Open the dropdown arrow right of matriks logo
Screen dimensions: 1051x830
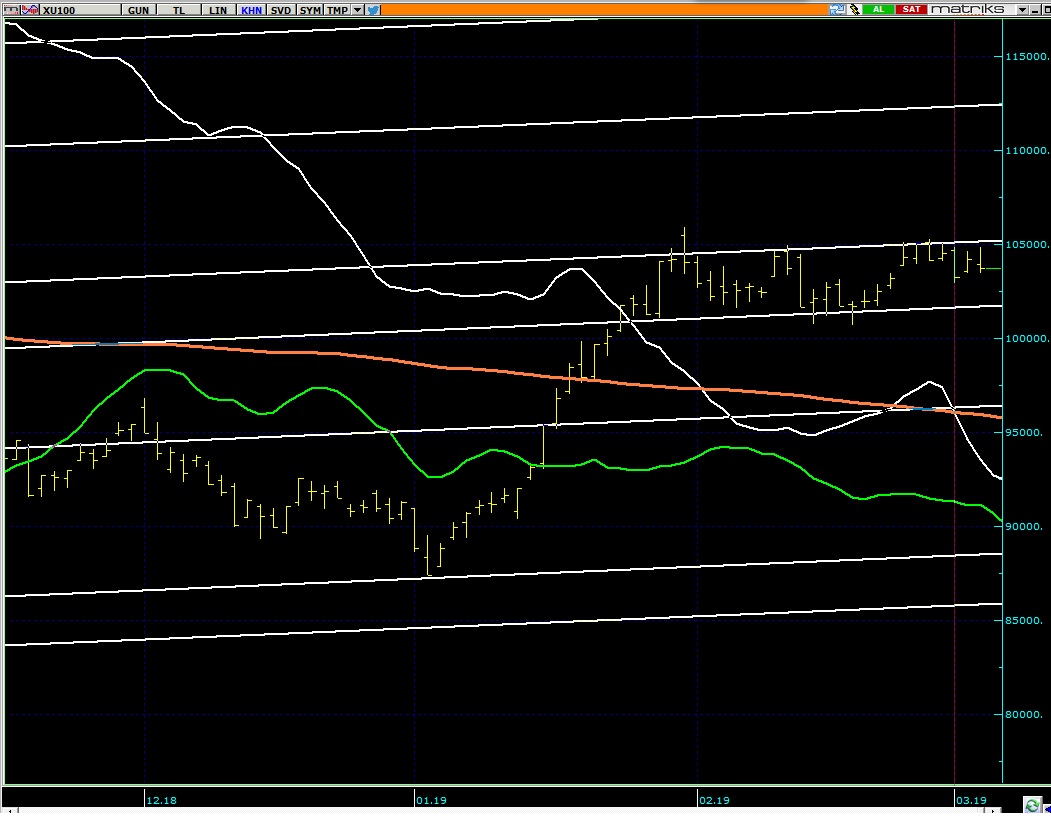1023,9
